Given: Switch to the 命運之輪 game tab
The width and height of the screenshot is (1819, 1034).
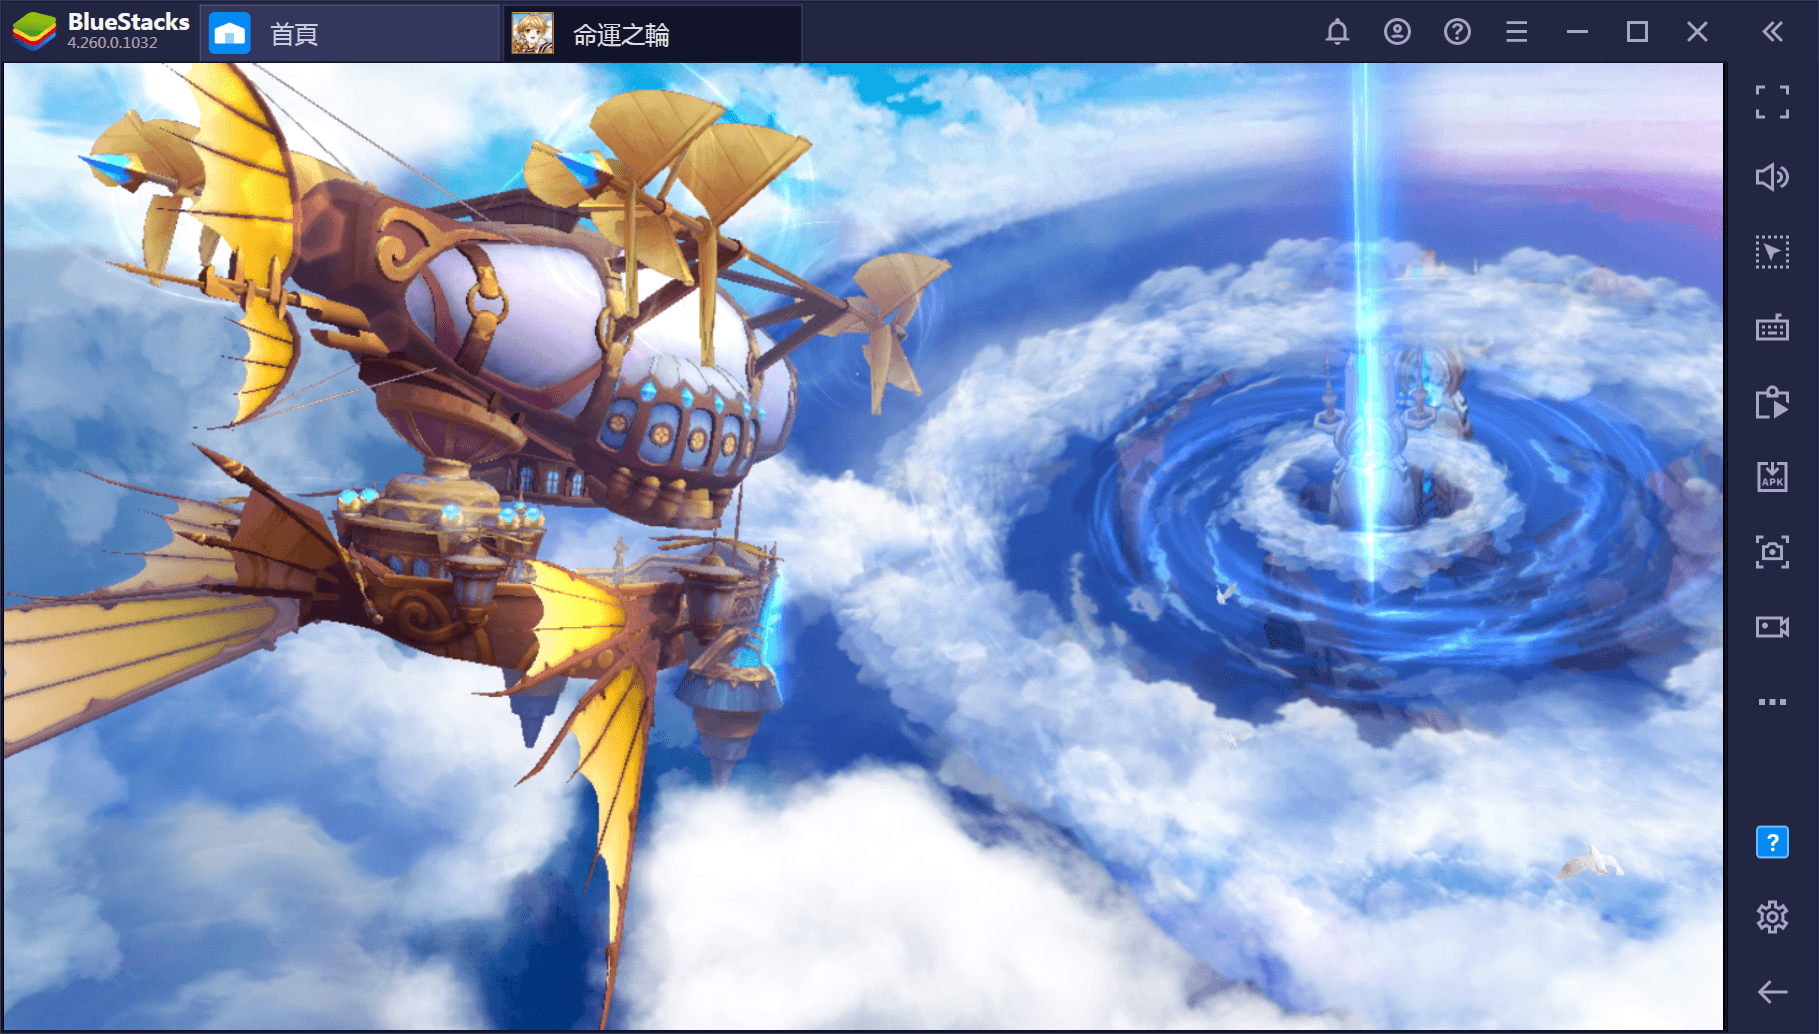Looking at the screenshot, I should [x=652, y=34].
